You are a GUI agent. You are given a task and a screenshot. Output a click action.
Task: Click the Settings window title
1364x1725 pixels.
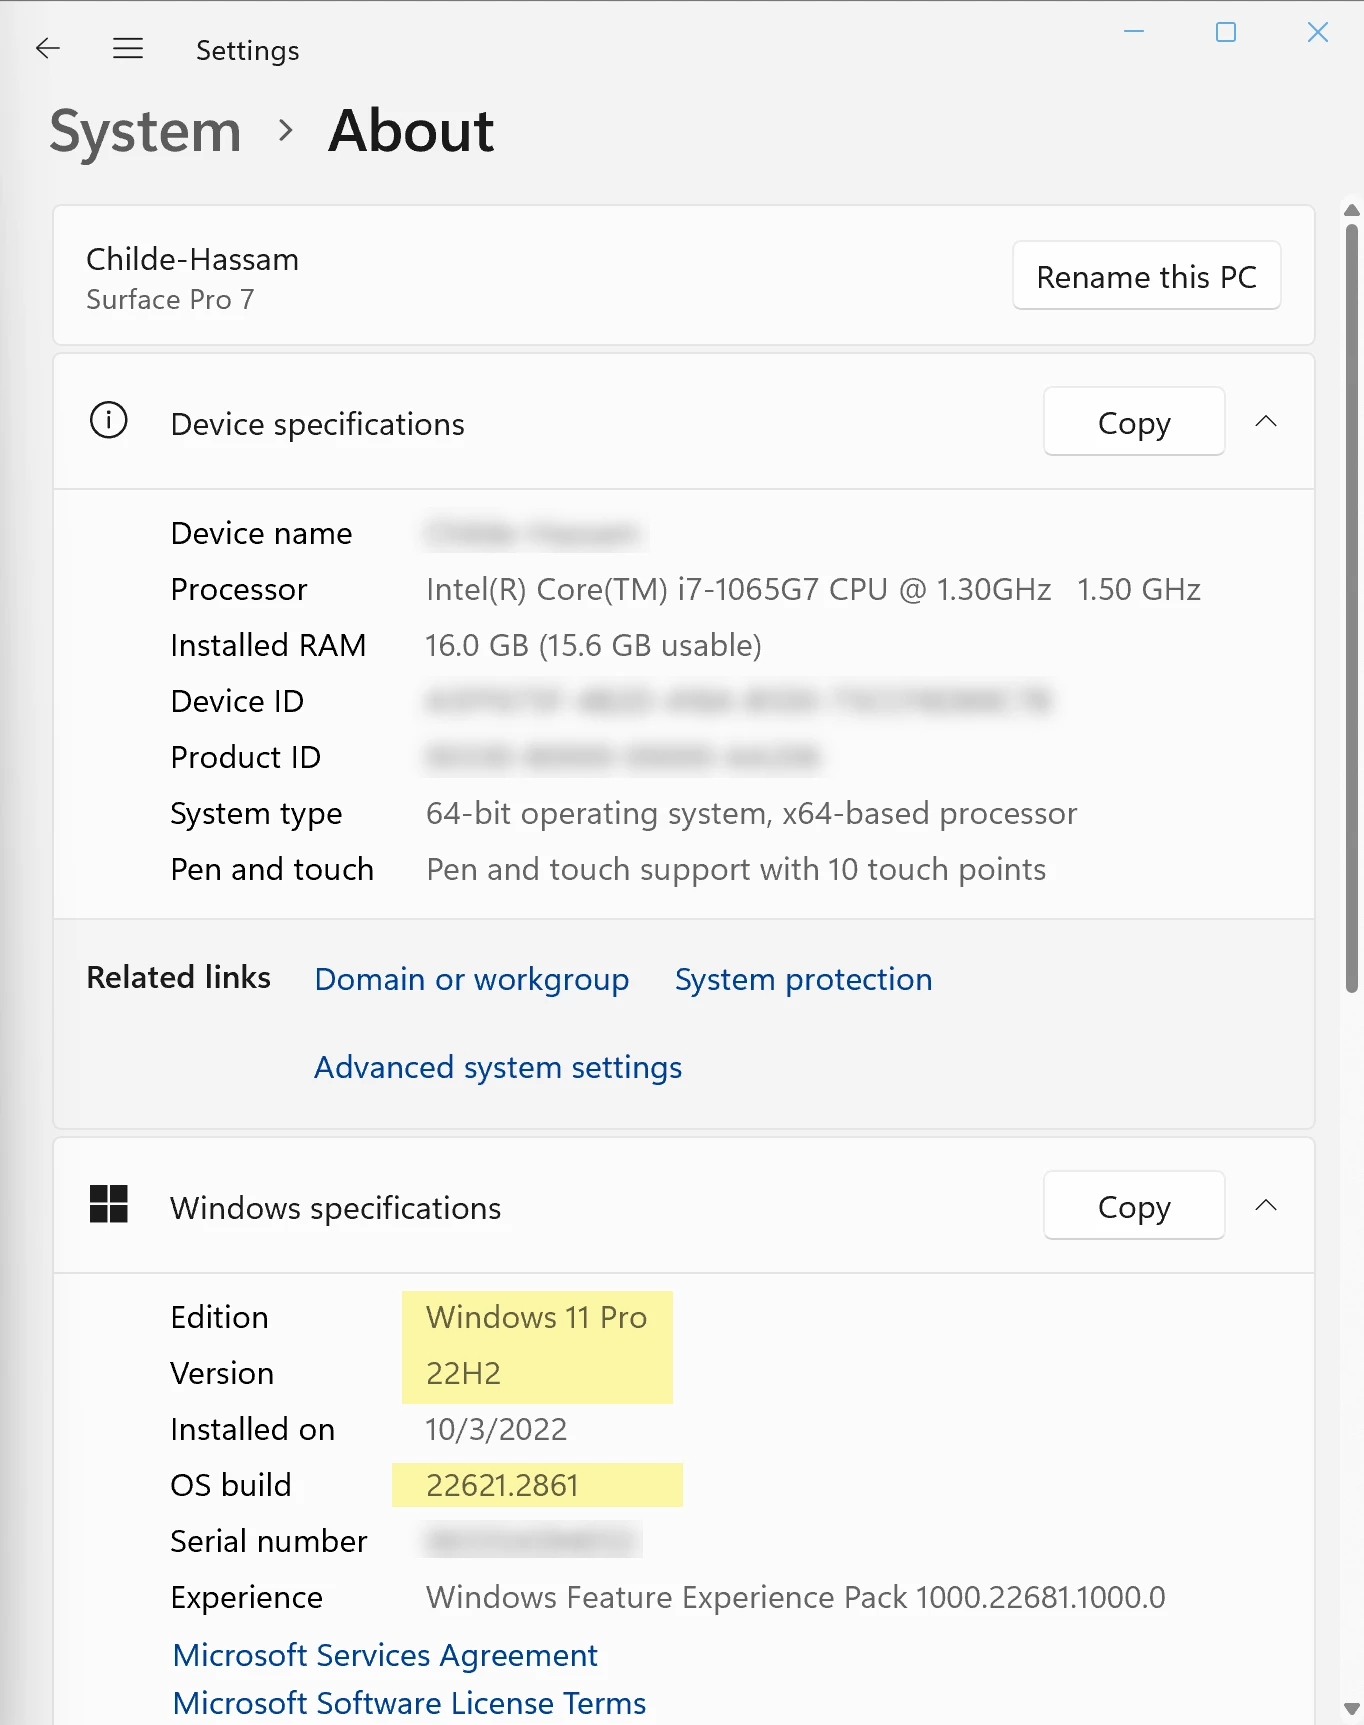pos(248,50)
